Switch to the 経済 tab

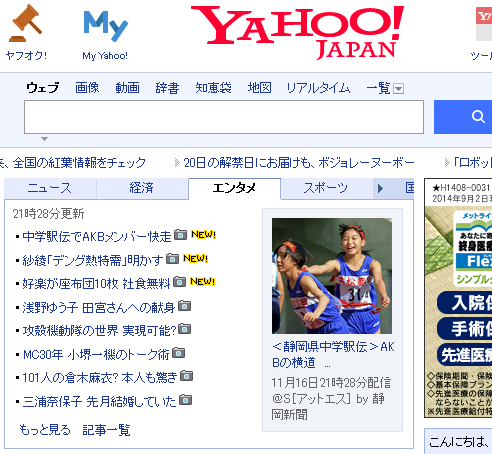coord(142,188)
